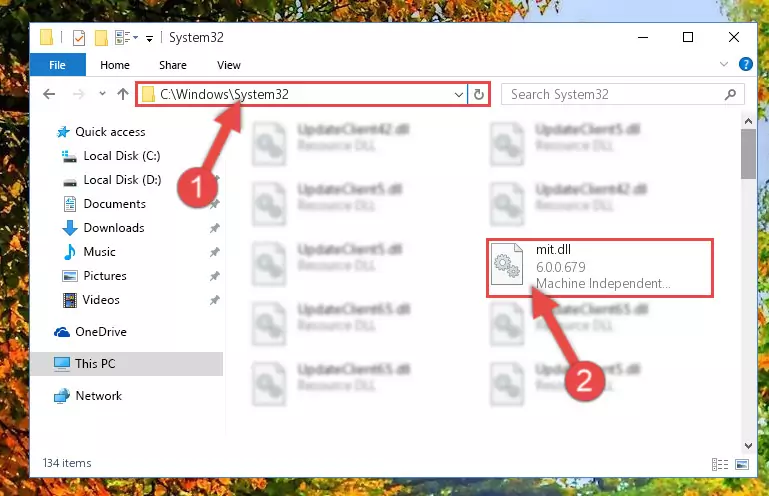Viewport: 769px width, 496px height.
Task: Click the pin icon next to Downloads
Action: coord(214,228)
